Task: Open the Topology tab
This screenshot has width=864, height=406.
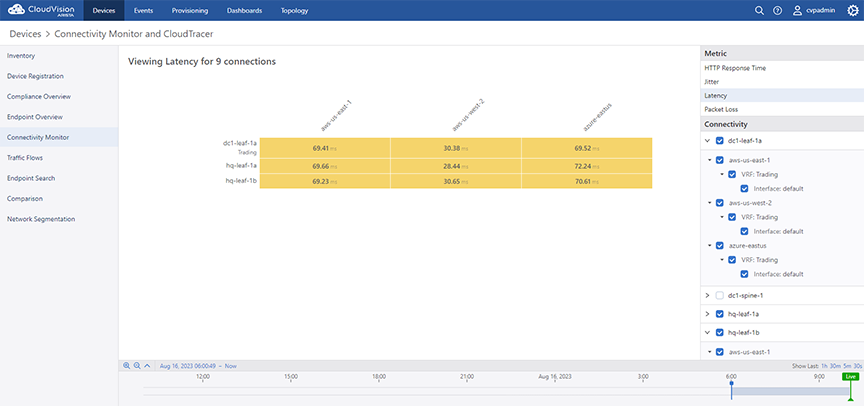Action: click(294, 10)
